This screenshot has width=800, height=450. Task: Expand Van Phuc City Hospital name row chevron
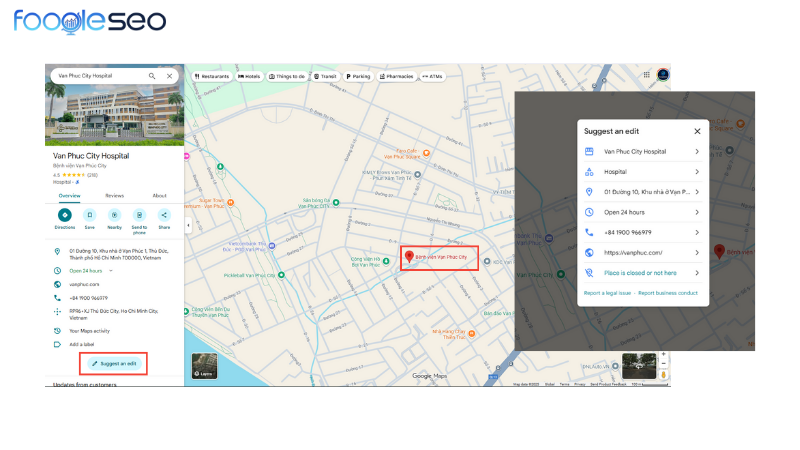697,152
